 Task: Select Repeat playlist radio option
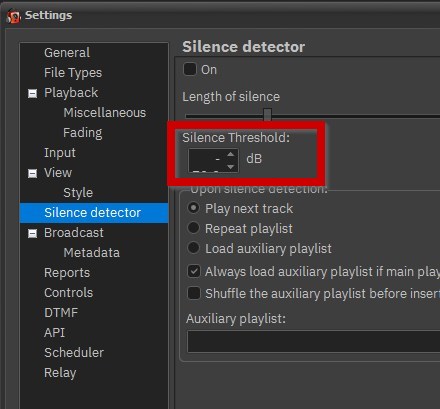coord(193,228)
